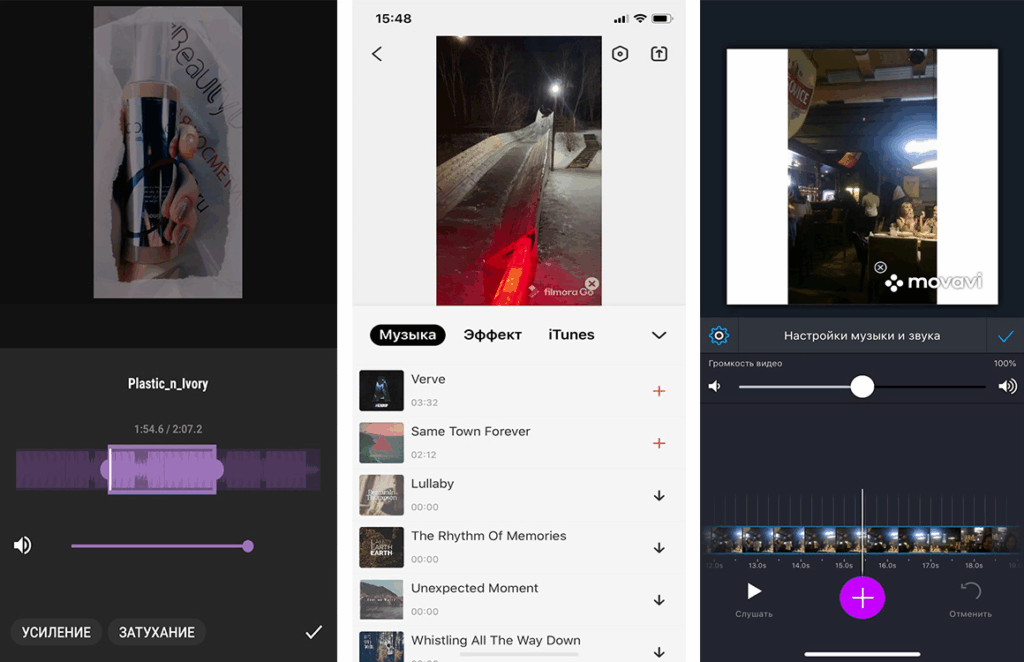This screenshot has width=1024, height=662.
Task: Remove the Movavi watermark via X
Action: coord(880,267)
